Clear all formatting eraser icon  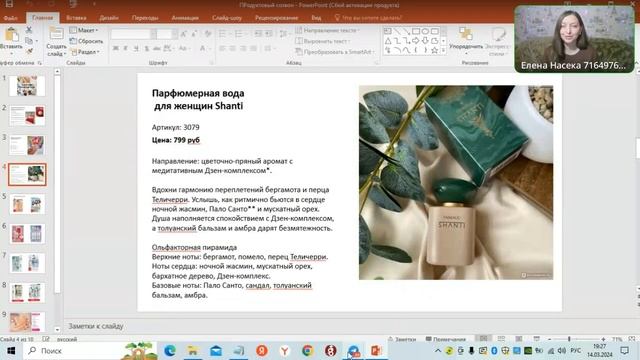point(208,34)
